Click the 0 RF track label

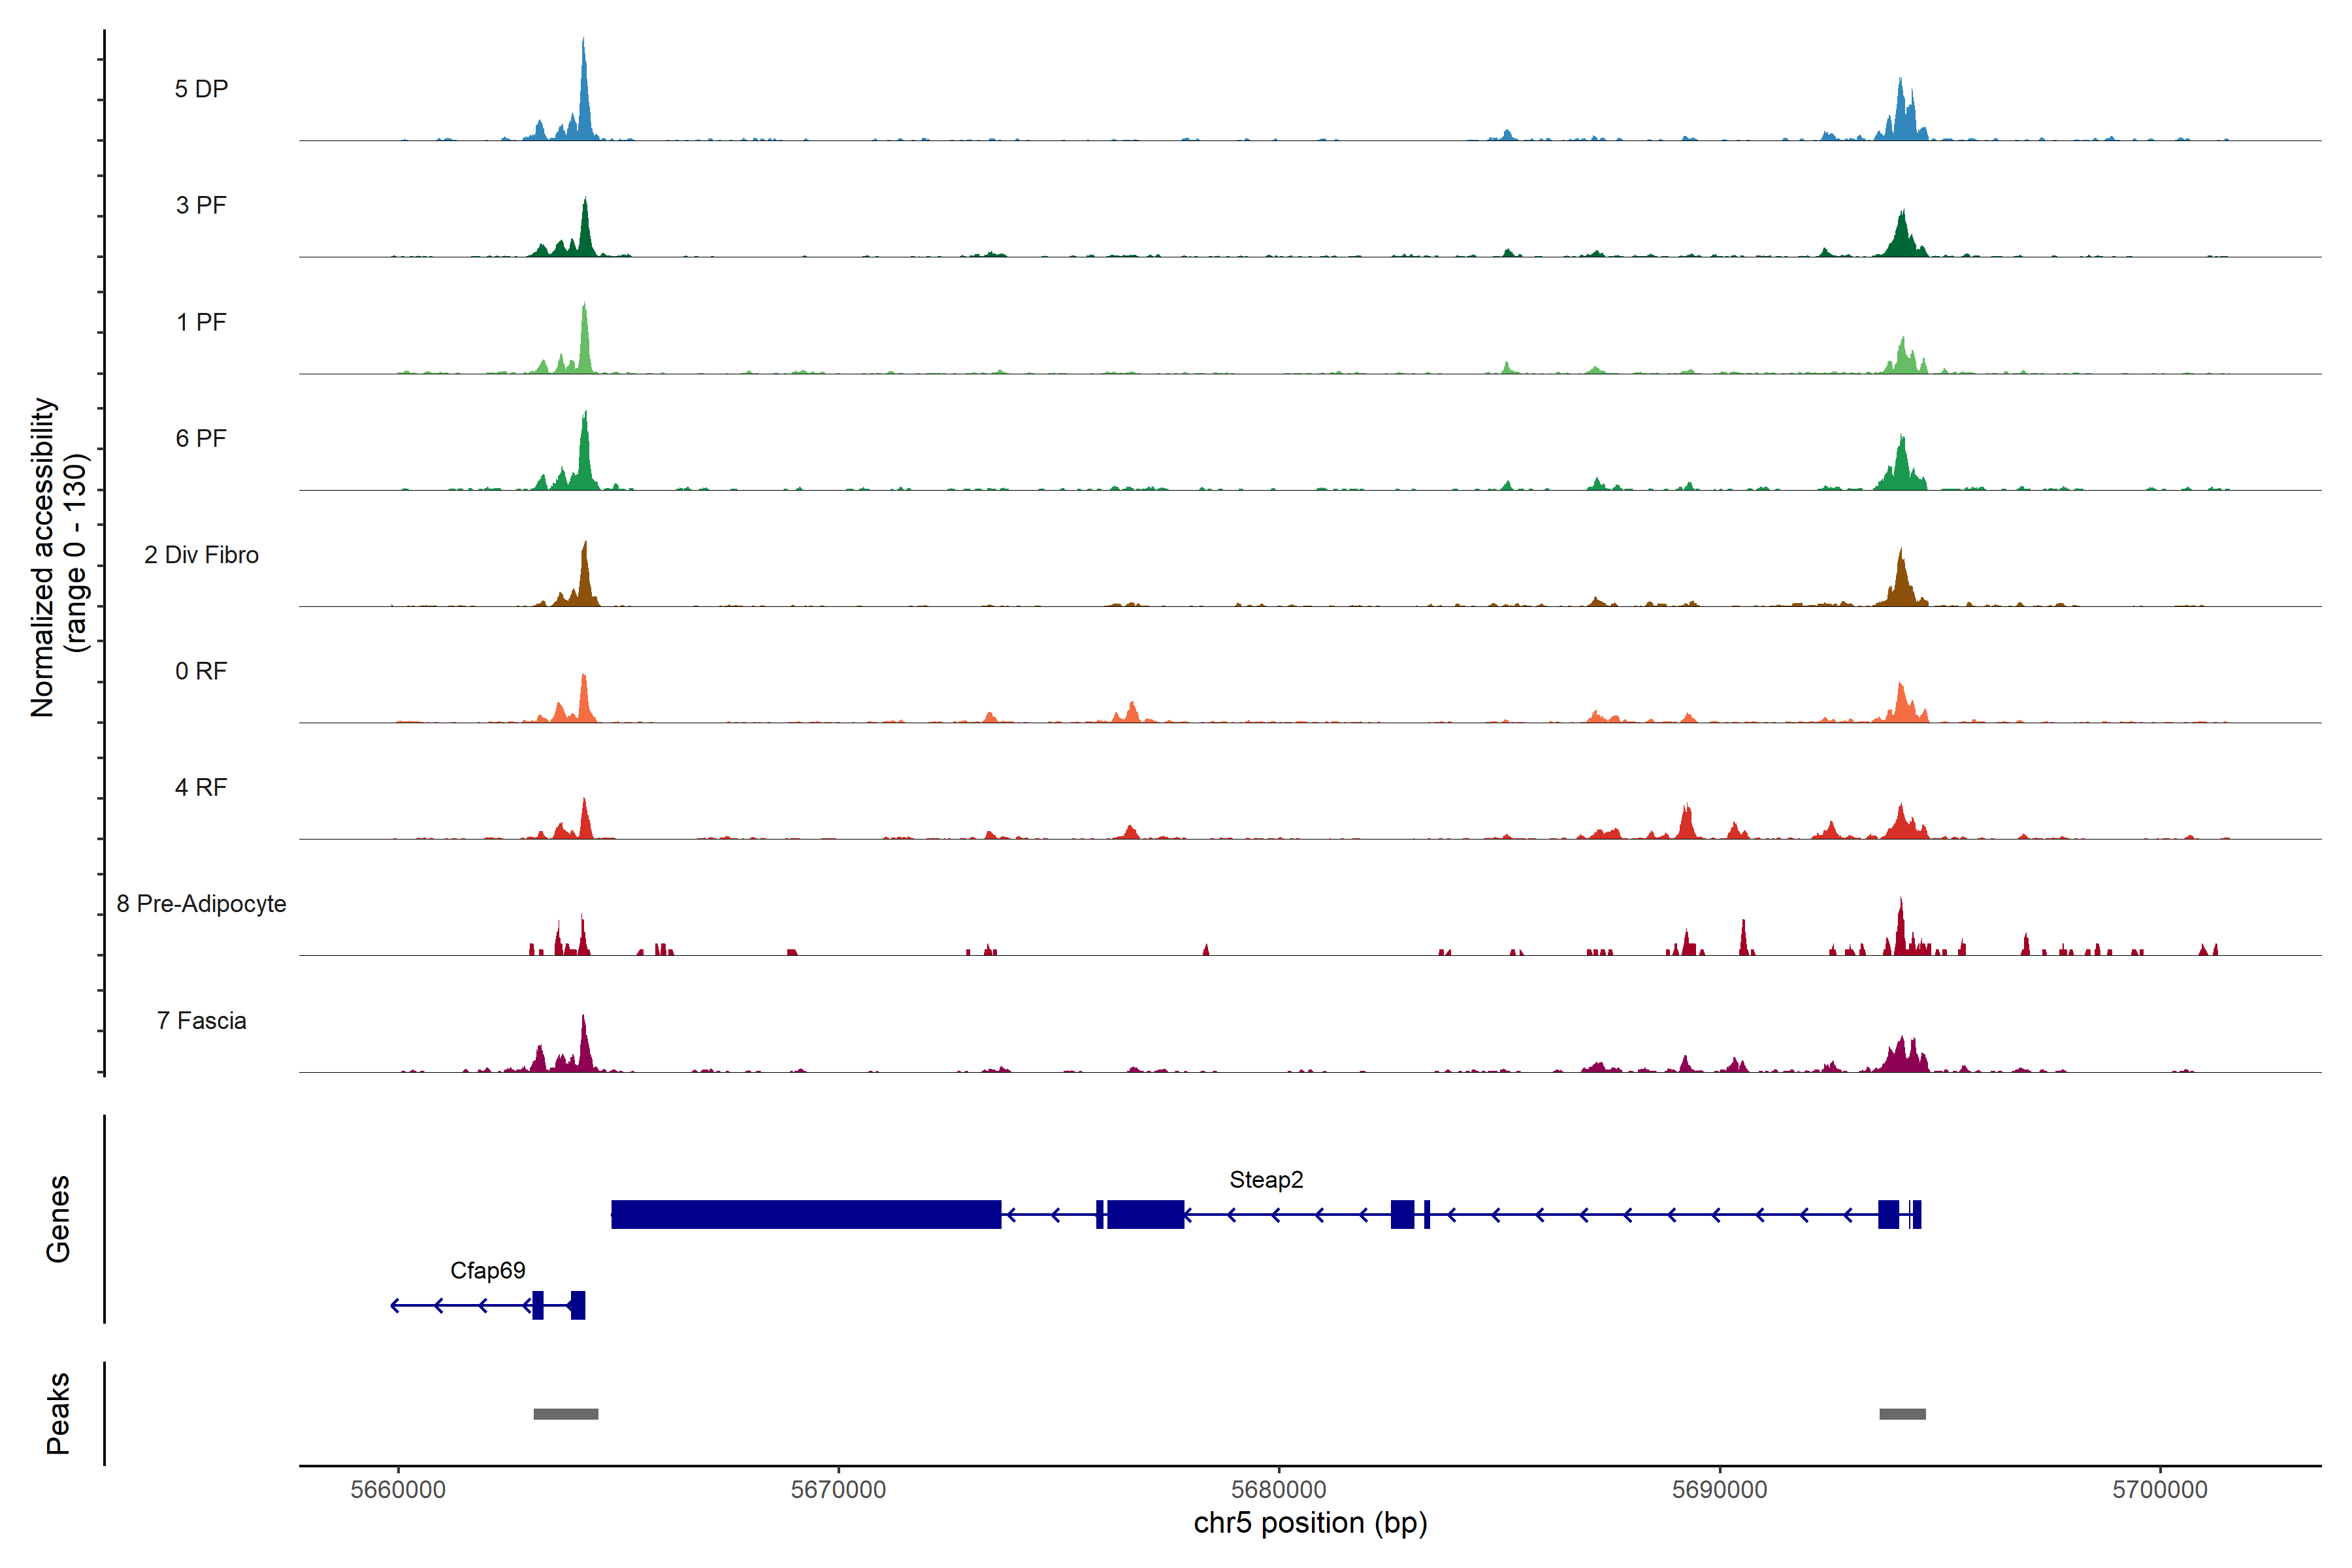click(201, 671)
